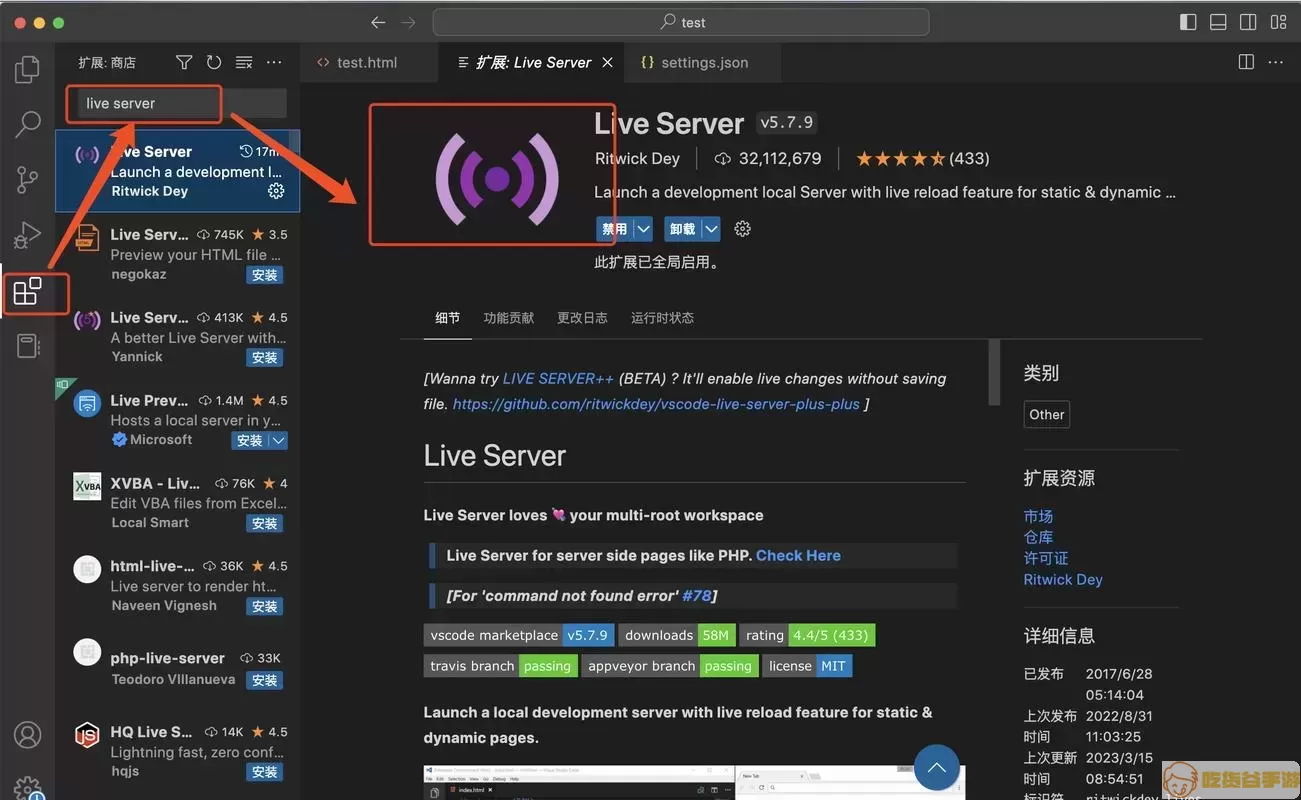Screen dimensions: 1301x800
Task: Install HQ Live Server by hqjs
Action: [265, 772]
